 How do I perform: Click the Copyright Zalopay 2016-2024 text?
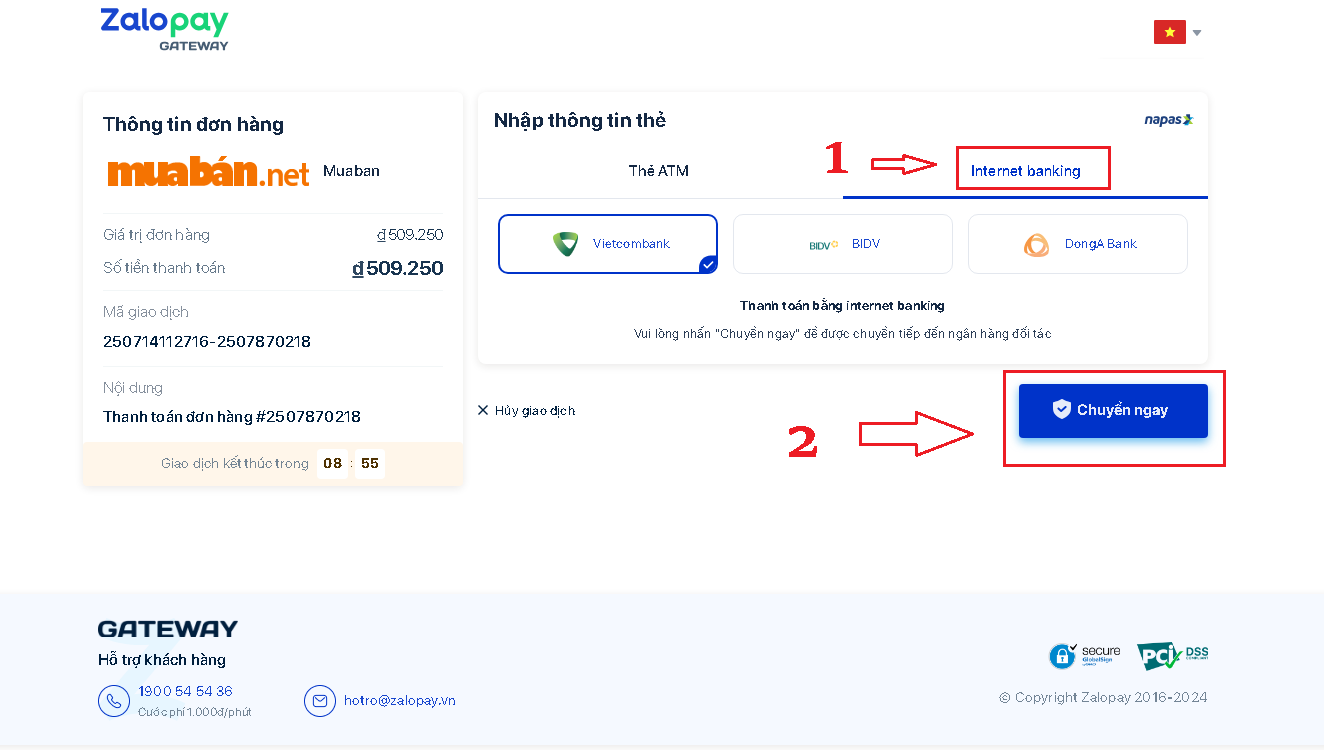1103,698
